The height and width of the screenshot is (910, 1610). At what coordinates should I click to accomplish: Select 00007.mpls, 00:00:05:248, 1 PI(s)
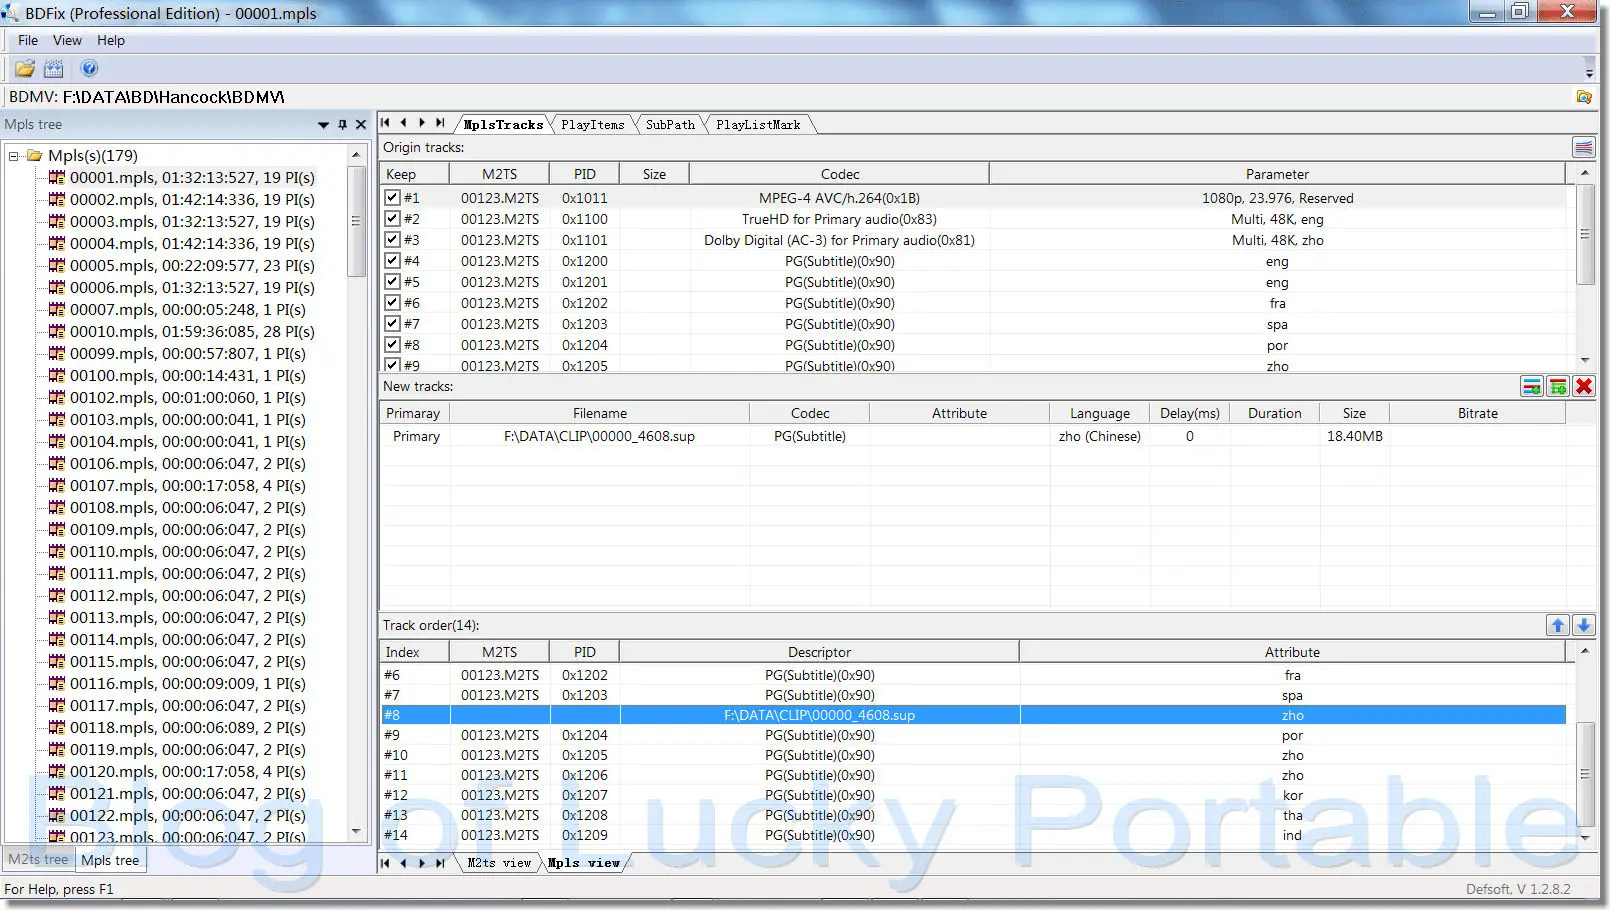188,310
